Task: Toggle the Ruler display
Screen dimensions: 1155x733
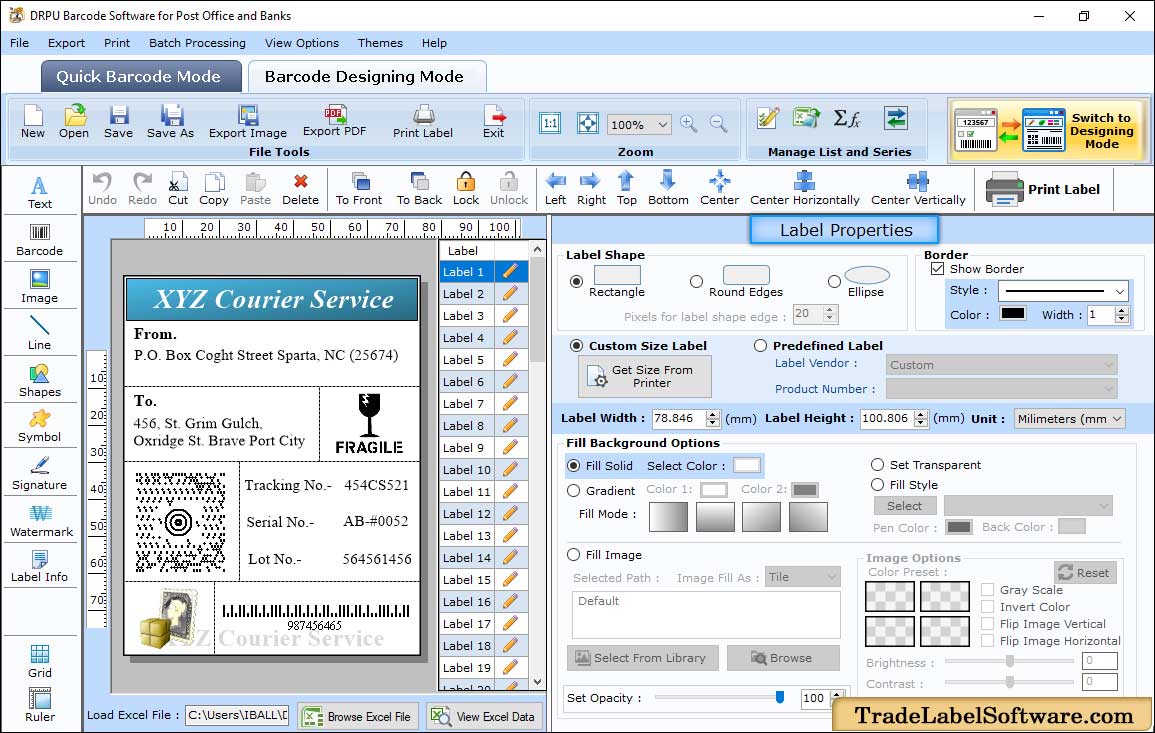Action: pyautogui.click(x=40, y=705)
